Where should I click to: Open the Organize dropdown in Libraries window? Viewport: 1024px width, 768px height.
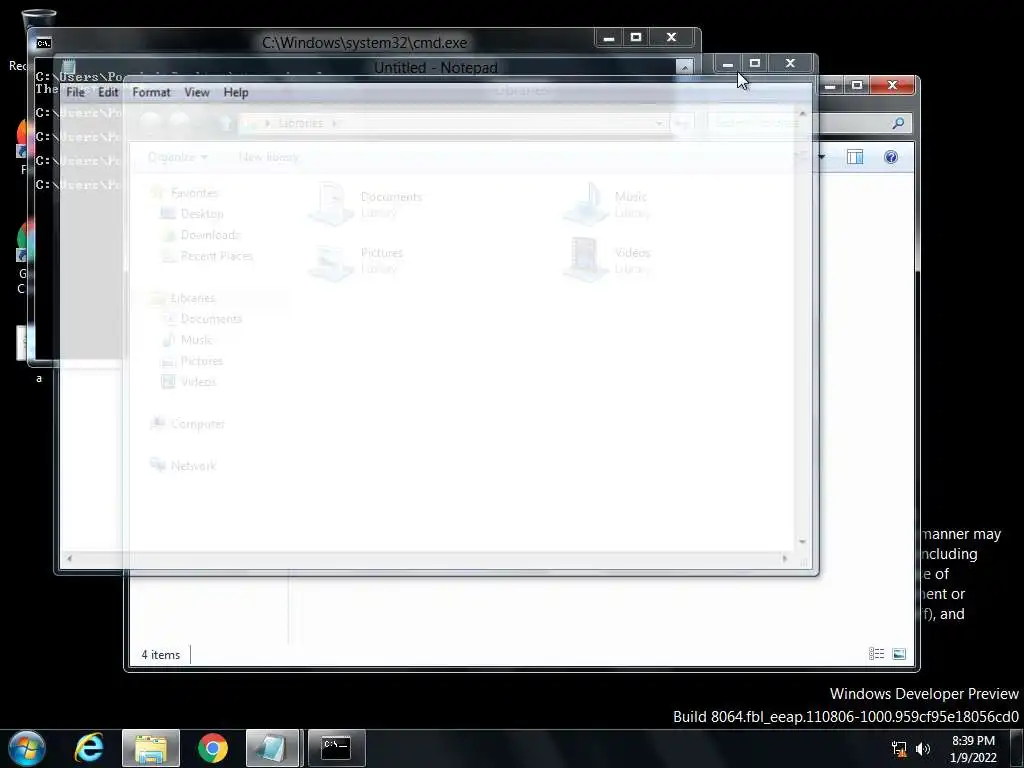point(177,157)
